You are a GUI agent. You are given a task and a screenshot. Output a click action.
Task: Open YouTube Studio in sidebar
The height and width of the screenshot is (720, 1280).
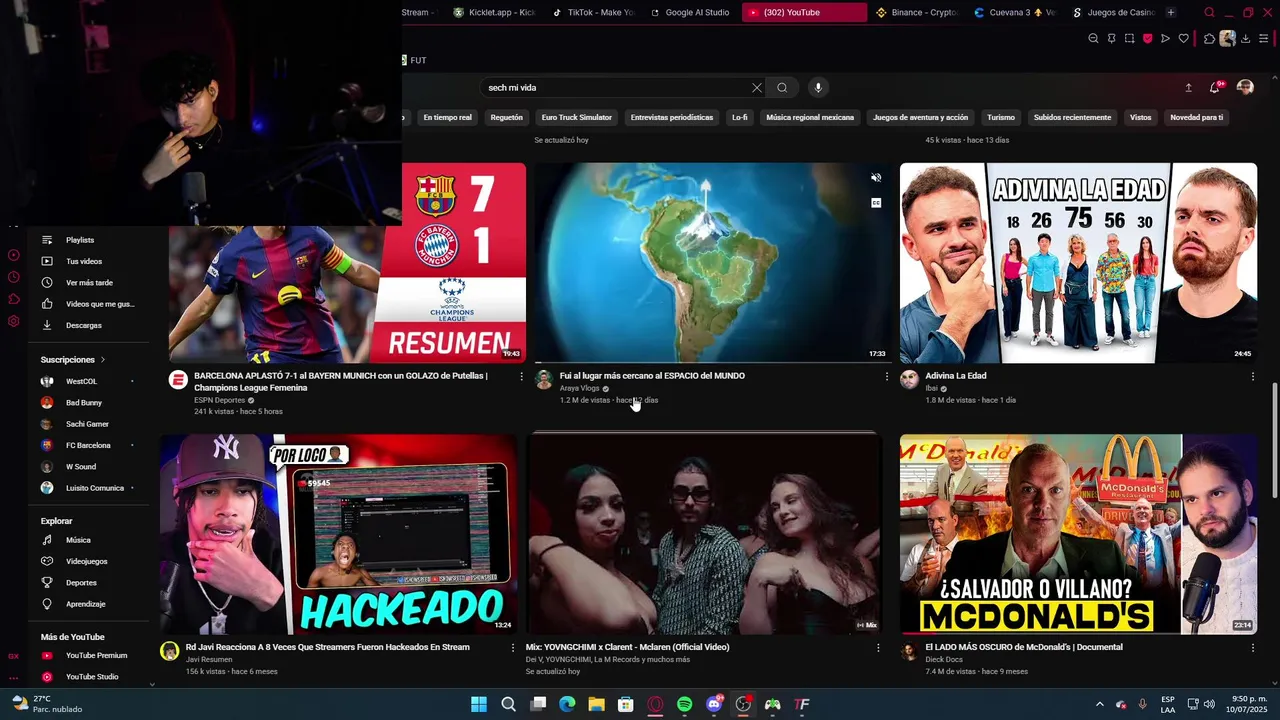[x=92, y=677]
